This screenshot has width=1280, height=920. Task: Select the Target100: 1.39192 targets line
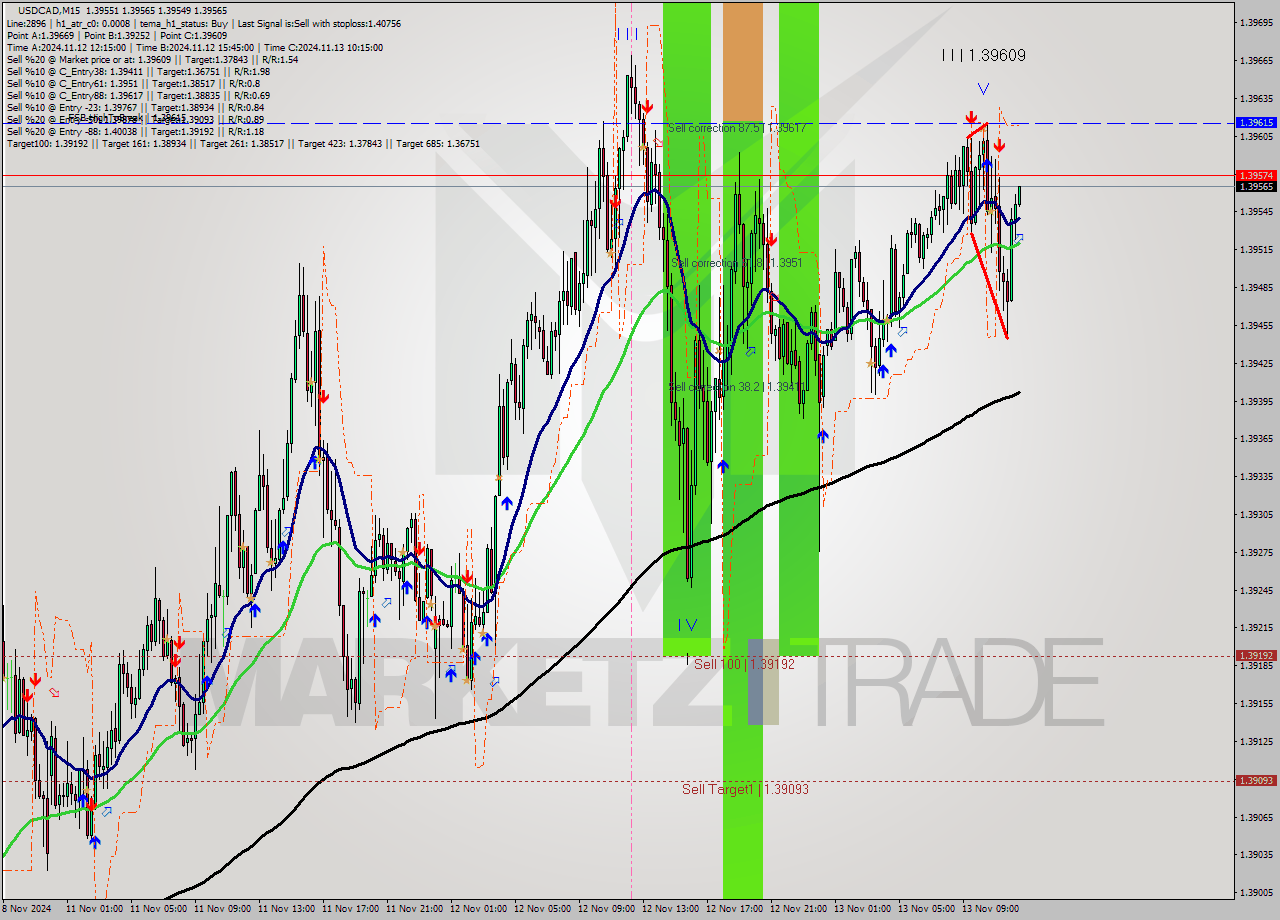point(243,143)
